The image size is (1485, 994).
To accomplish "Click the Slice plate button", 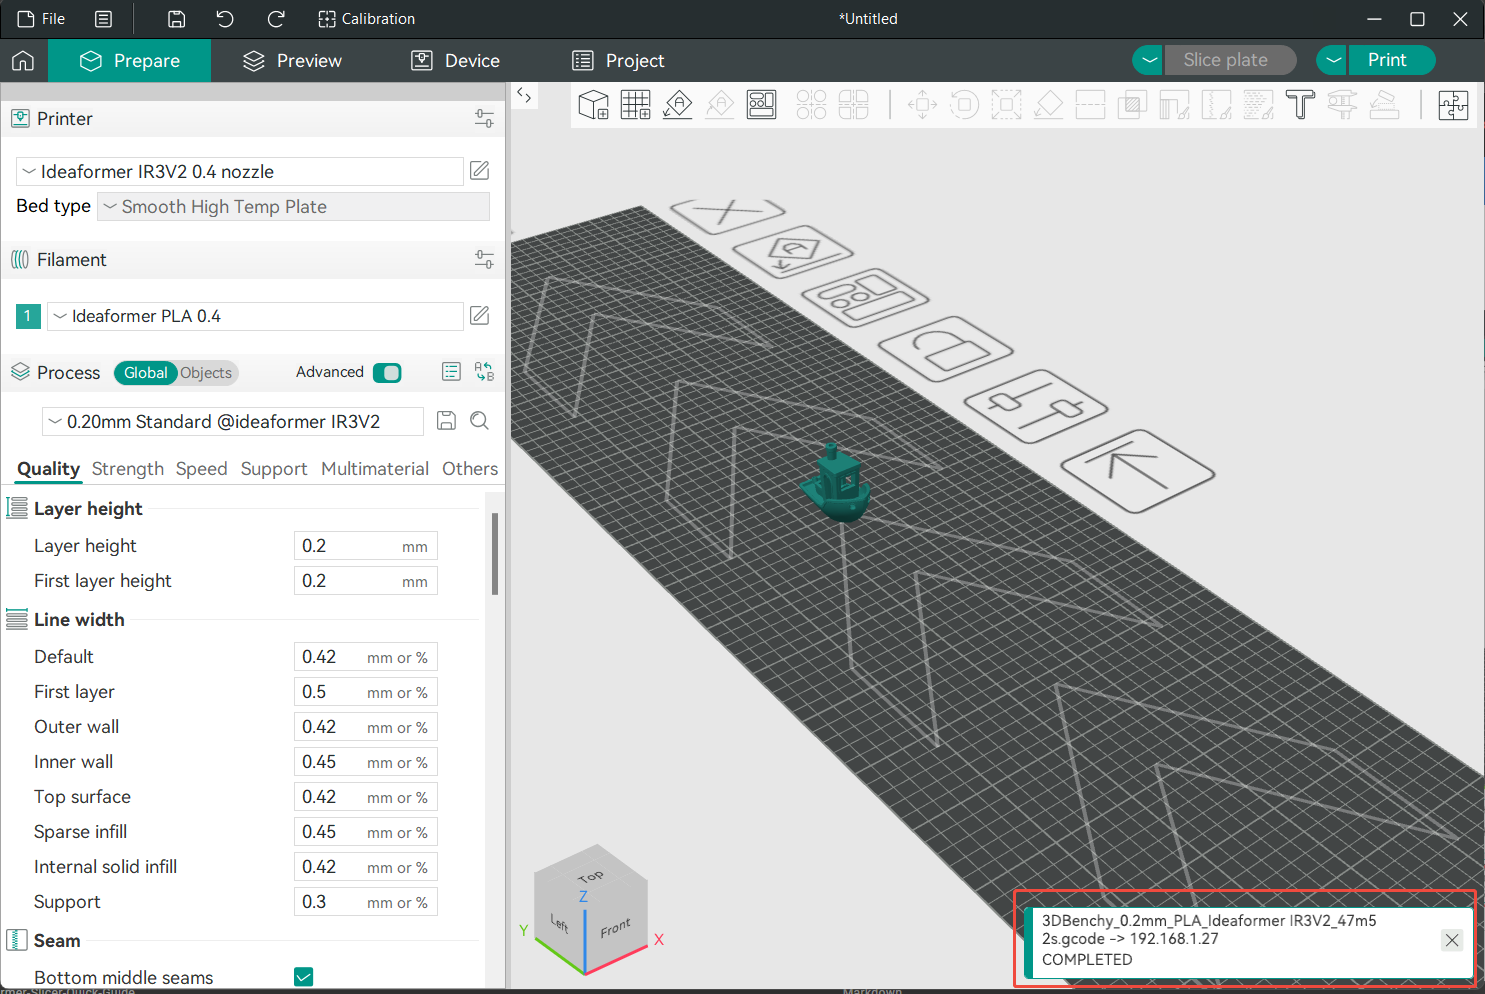I will click(x=1230, y=60).
